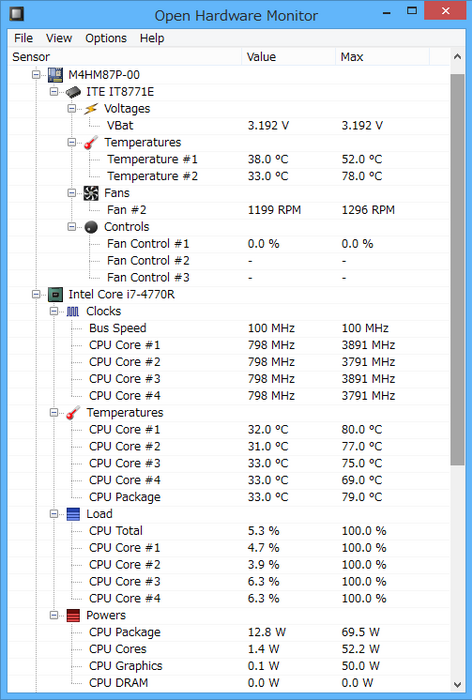
Task: Click the 69.5 W max value
Action: pos(360,633)
